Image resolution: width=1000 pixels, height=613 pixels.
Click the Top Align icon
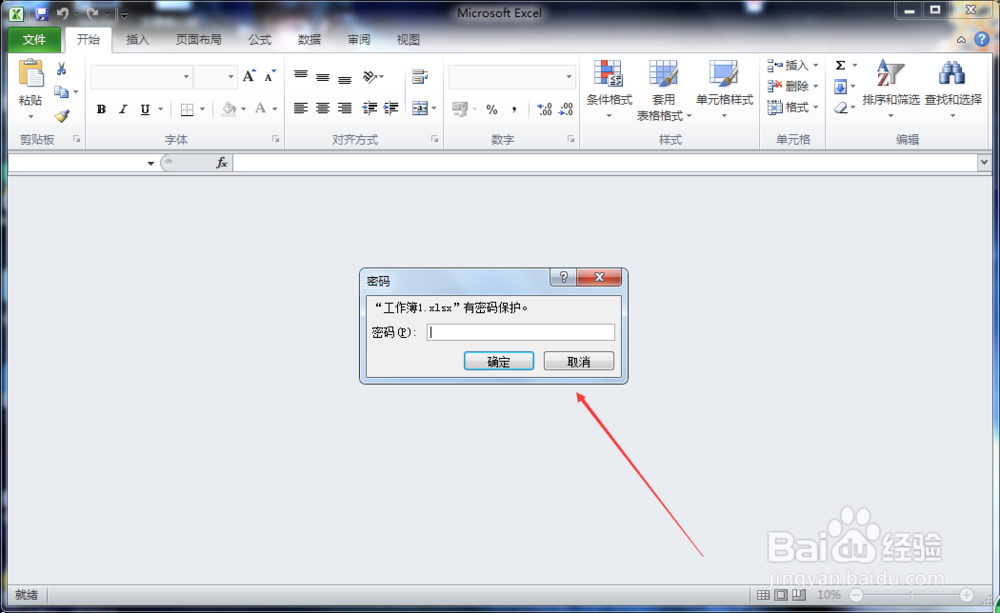coord(300,76)
